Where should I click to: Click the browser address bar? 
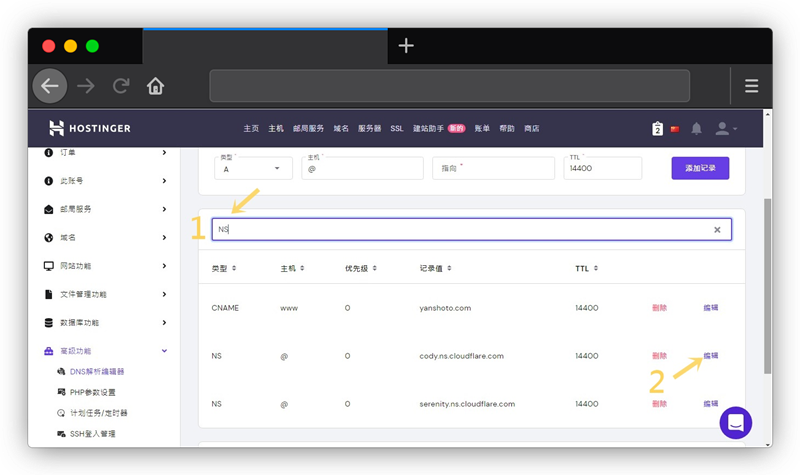point(449,86)
